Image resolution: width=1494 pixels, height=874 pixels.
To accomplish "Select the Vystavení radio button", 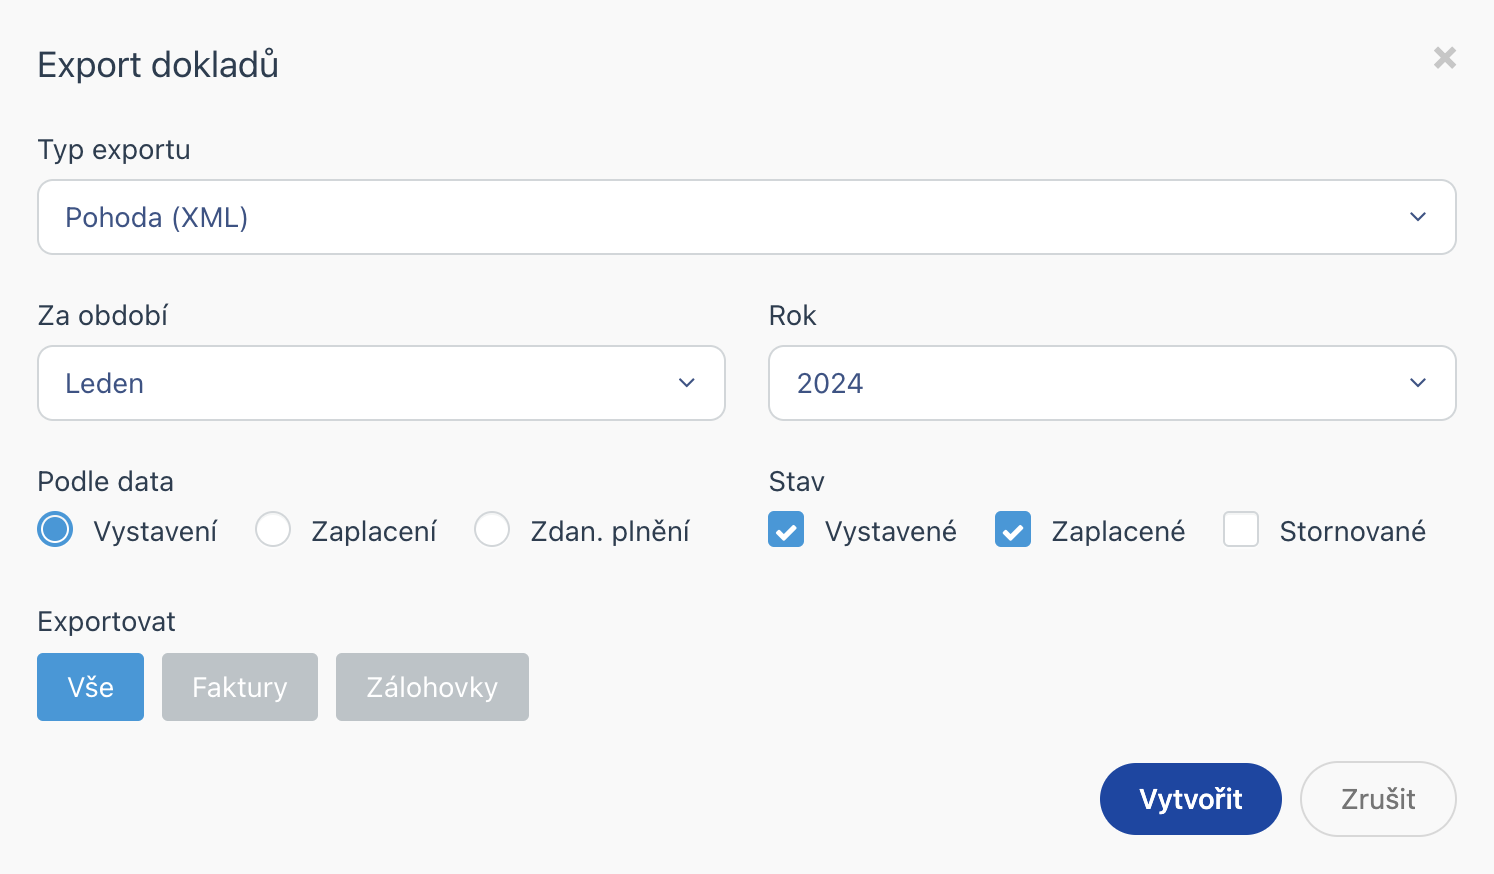I will [x=56, y=529].
